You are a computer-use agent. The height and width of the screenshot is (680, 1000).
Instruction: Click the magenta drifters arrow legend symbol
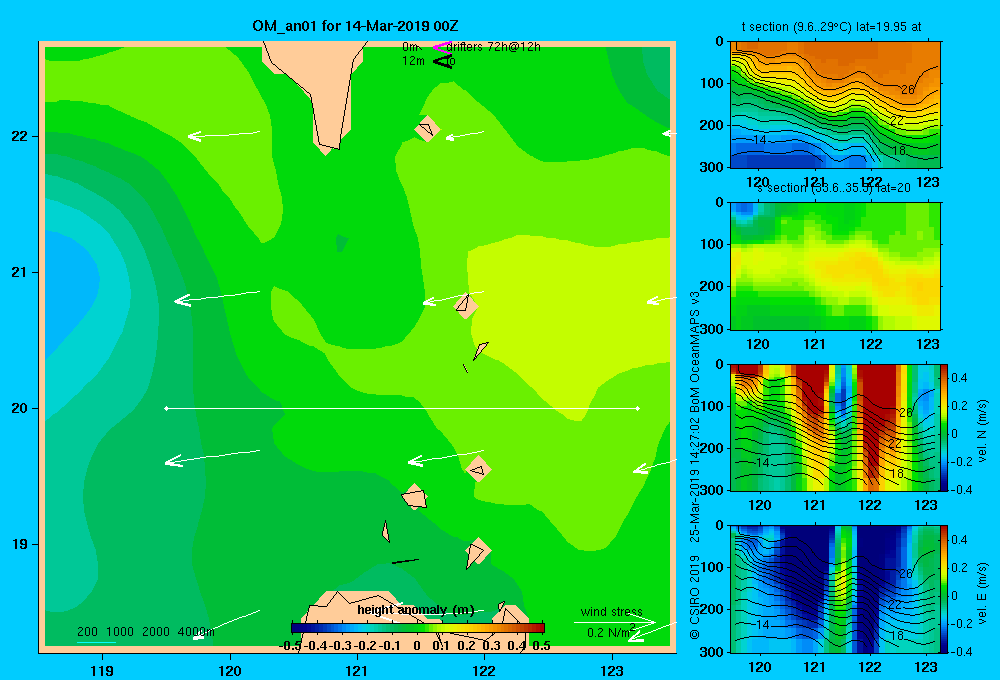[441, 47]
